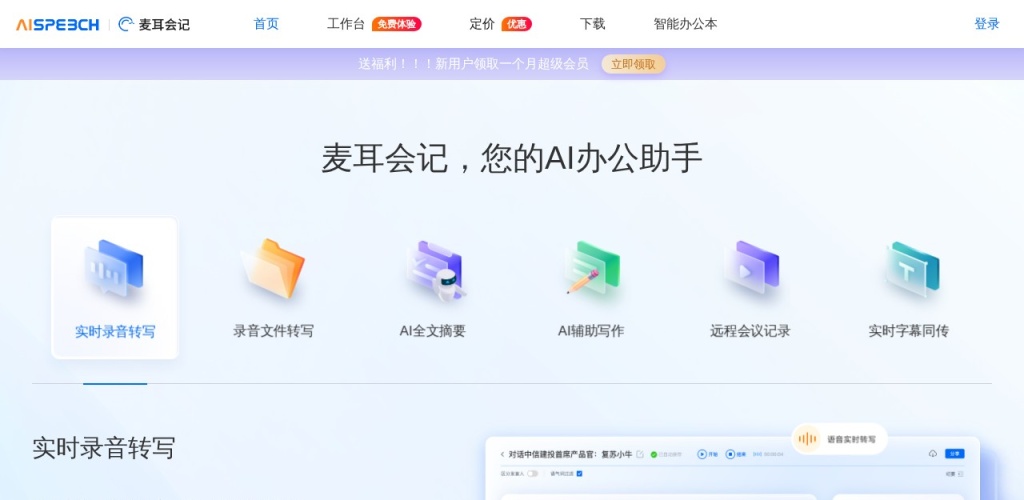The height and width of the screenshot is (500, 1024).
Task: Go to the 定价 pricing page
Action: [482, 24]
